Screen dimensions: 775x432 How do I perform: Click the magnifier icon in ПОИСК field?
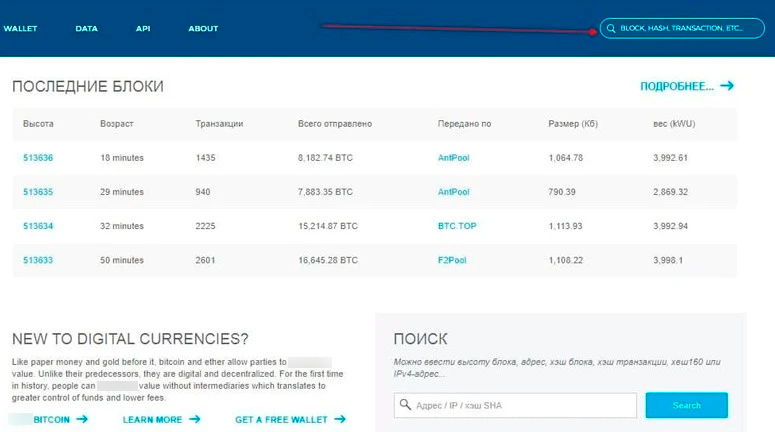point(405,405)
